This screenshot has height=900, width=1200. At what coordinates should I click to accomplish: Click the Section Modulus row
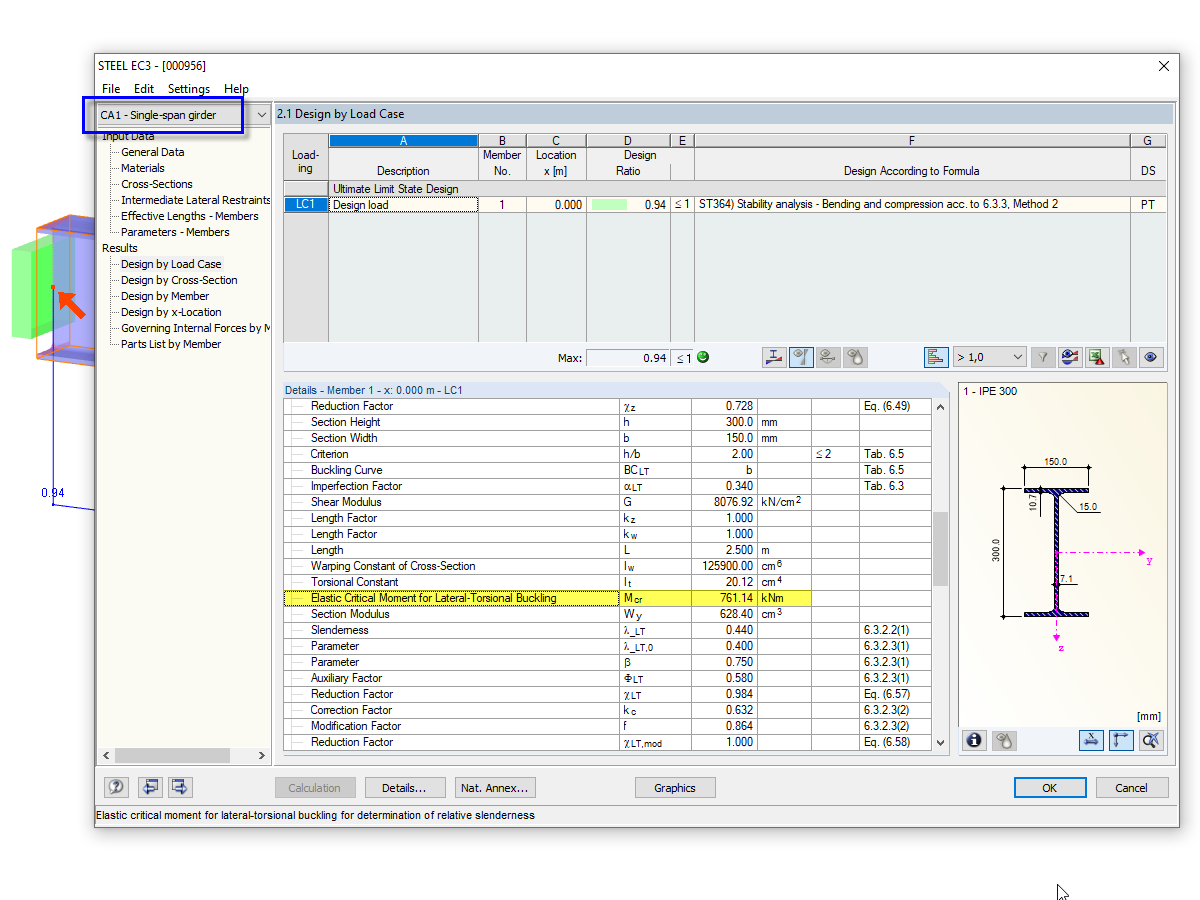[607, 614]
